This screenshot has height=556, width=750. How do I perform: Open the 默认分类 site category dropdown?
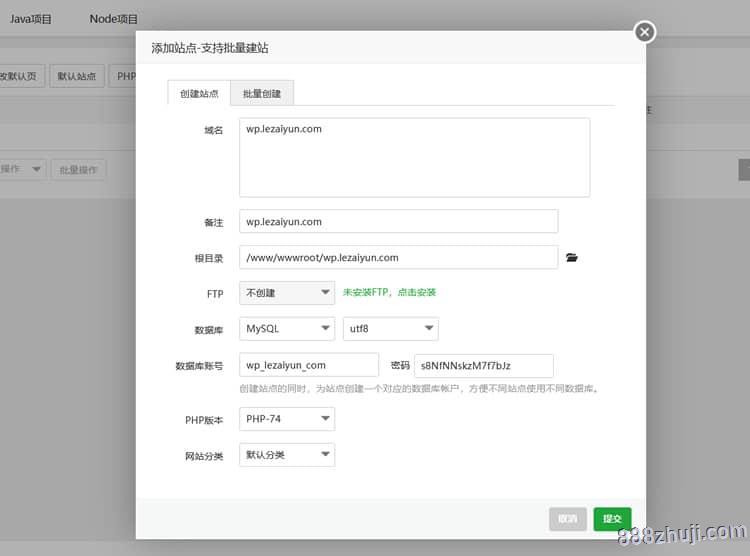287,455
